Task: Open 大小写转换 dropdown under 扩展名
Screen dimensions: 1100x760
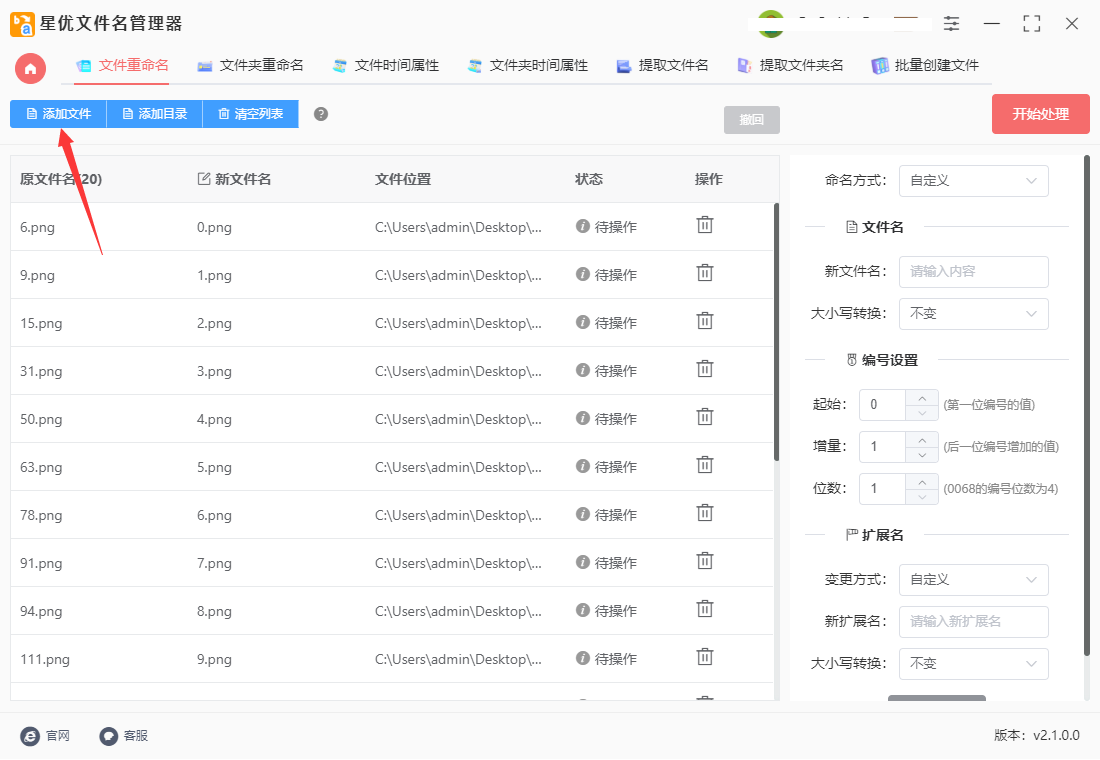Action: pyautogui.click(x=974, y=664)
